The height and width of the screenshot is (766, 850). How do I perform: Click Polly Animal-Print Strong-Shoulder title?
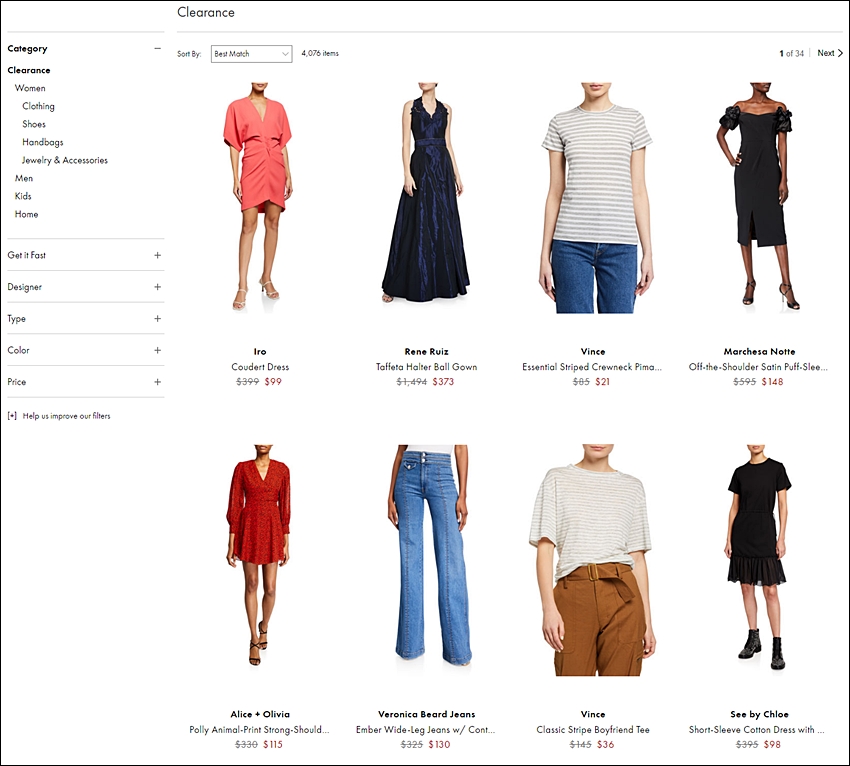259,730
